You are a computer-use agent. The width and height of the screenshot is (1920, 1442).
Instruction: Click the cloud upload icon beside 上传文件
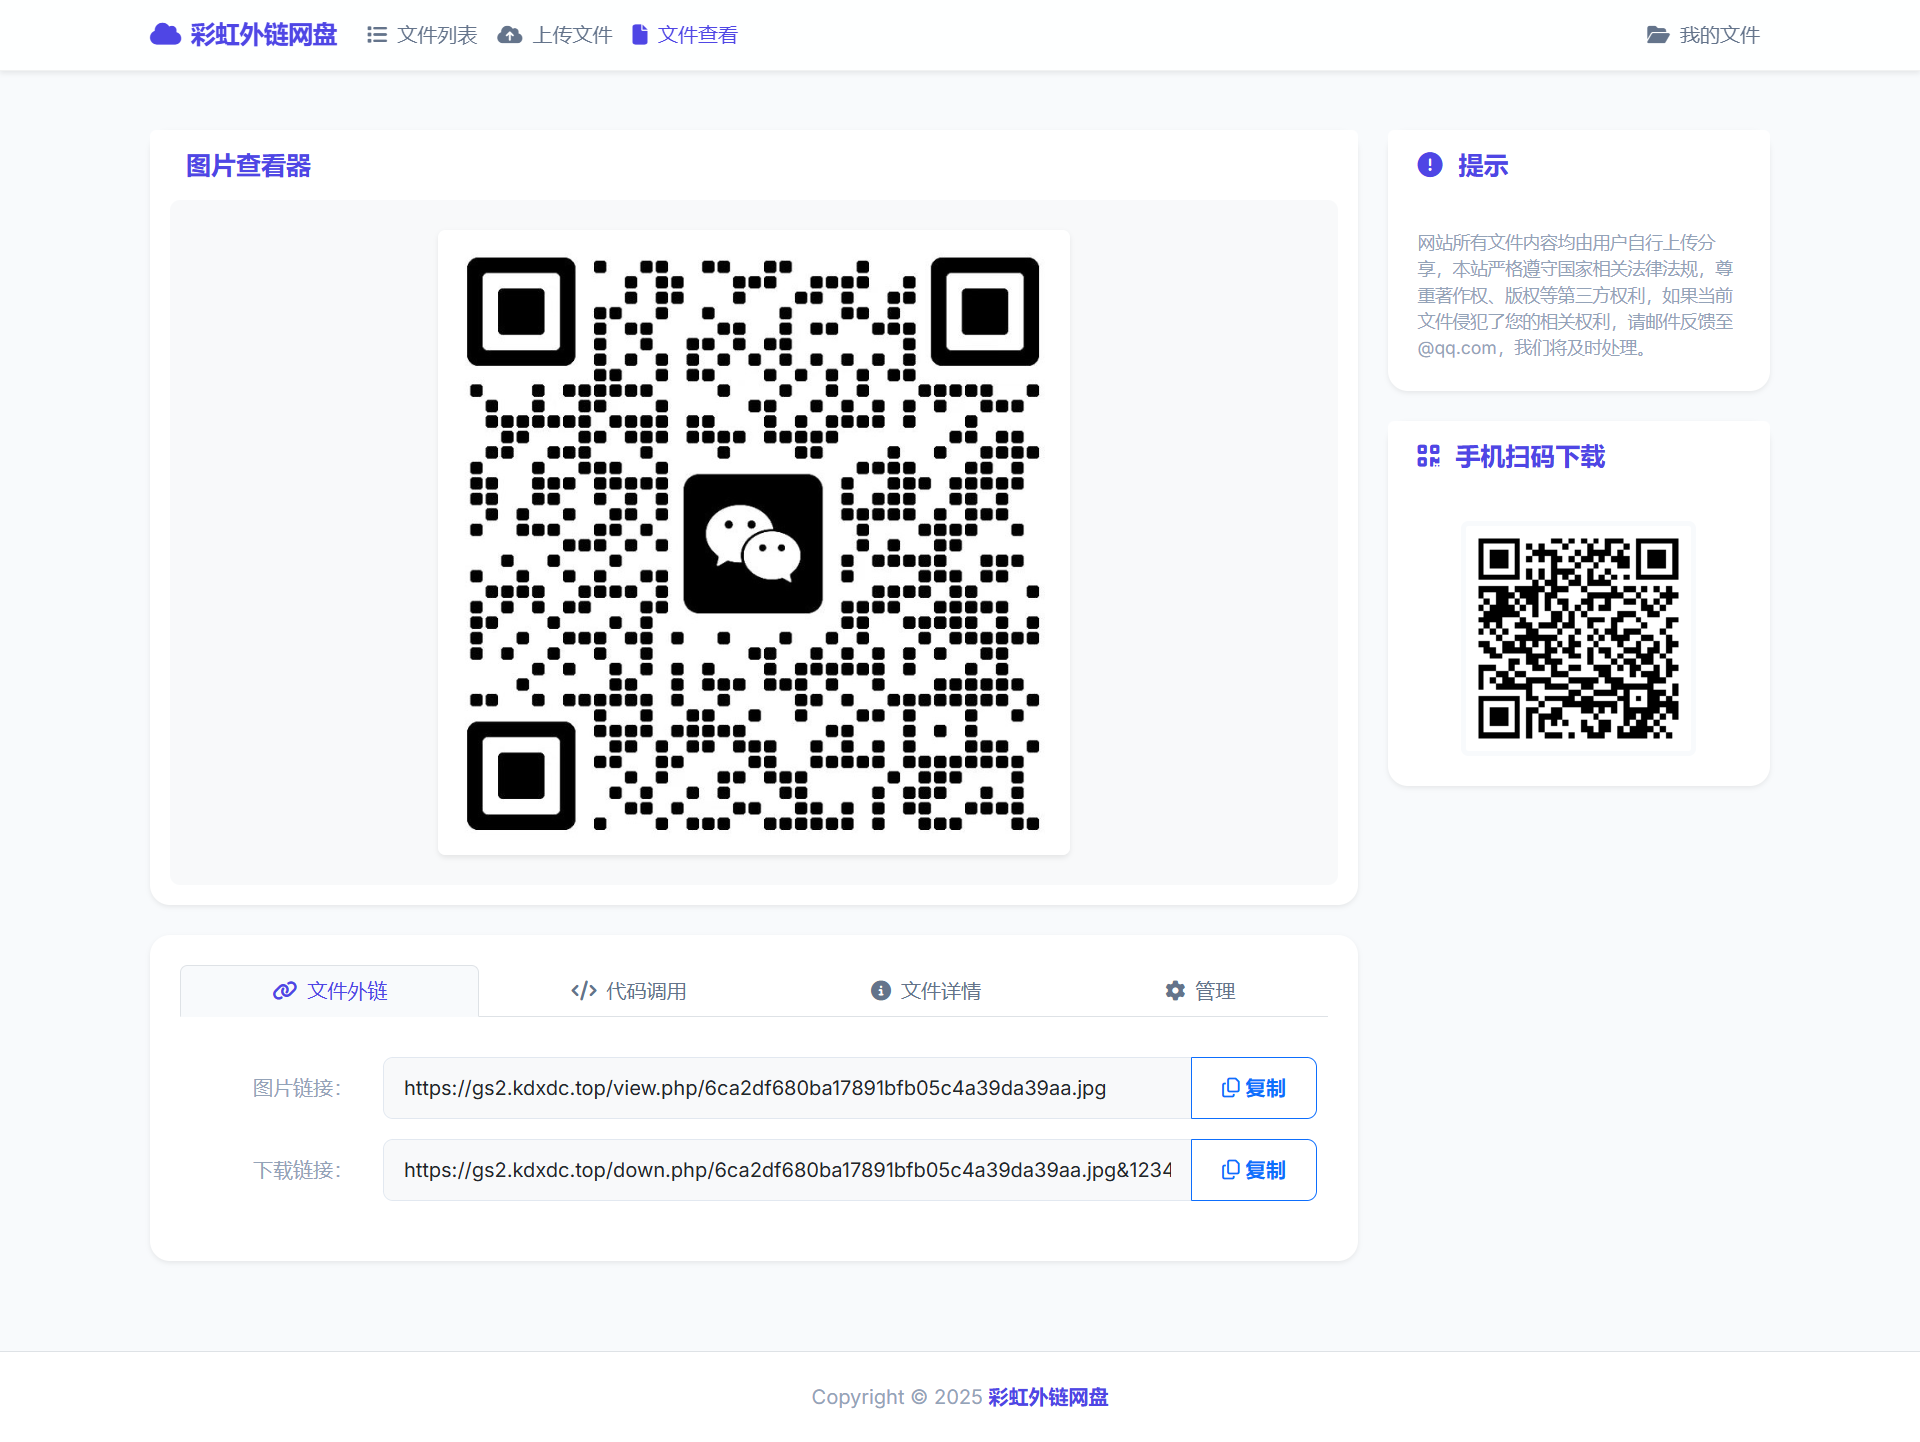pyautogui.click(x=510, y=35)
